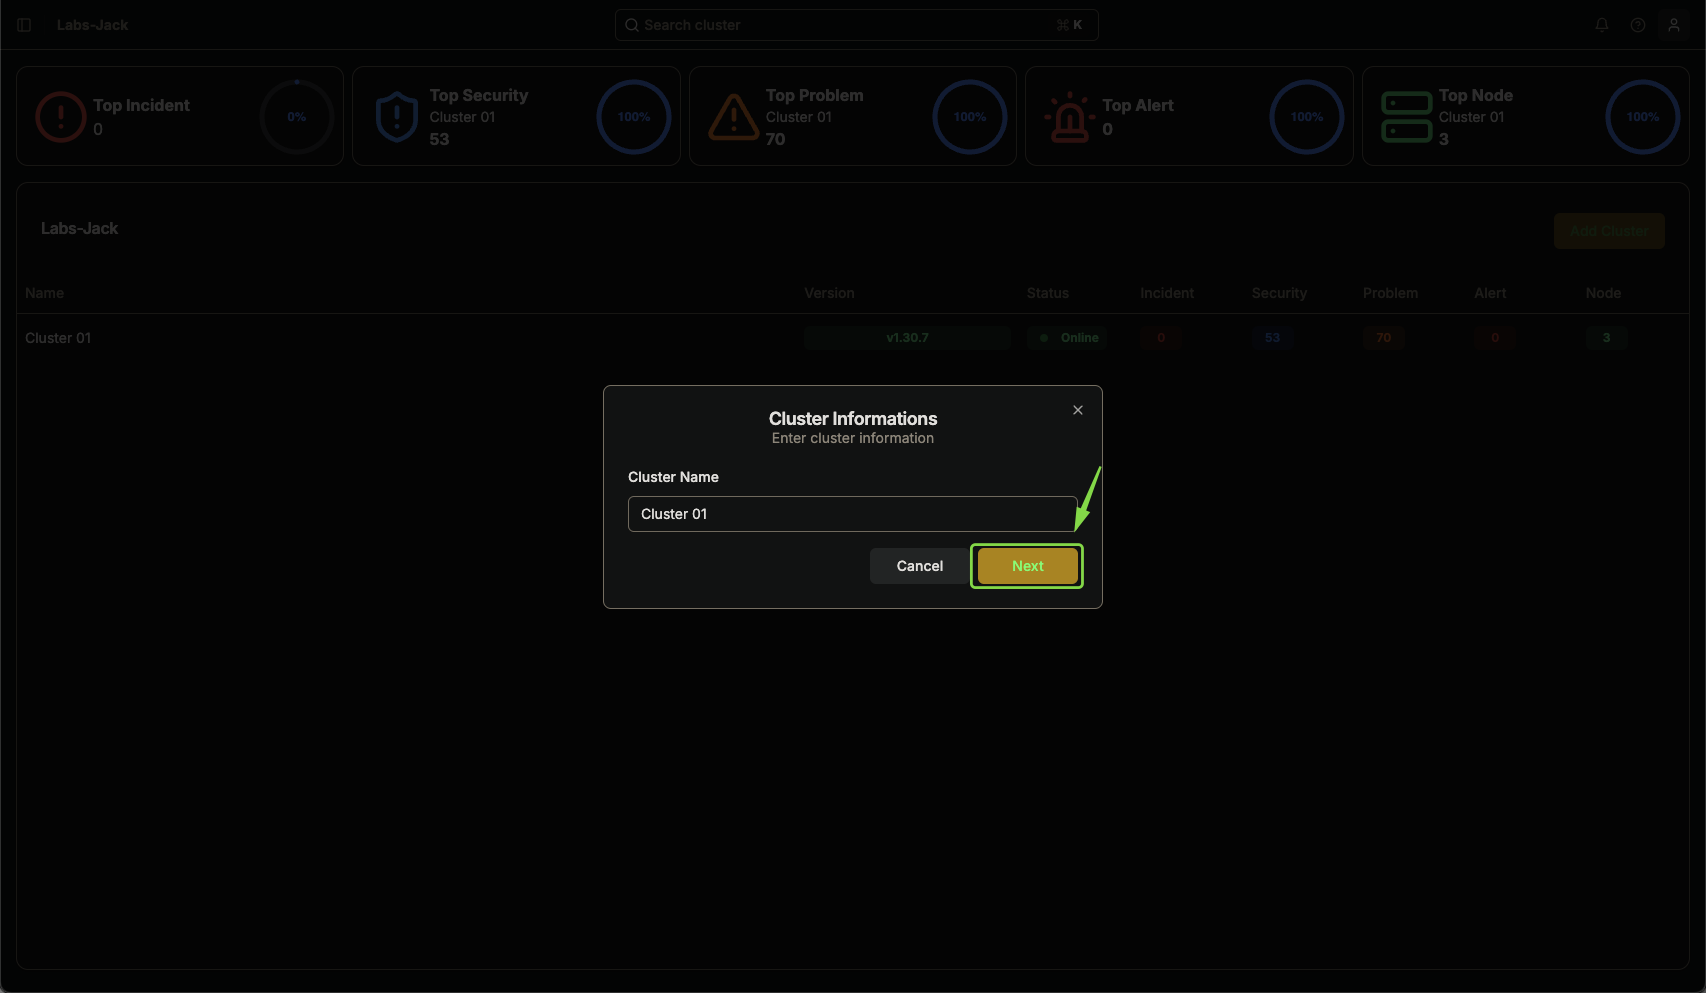
Task: Click the Problem count 70 badge in row
Action: point(1383,338)
